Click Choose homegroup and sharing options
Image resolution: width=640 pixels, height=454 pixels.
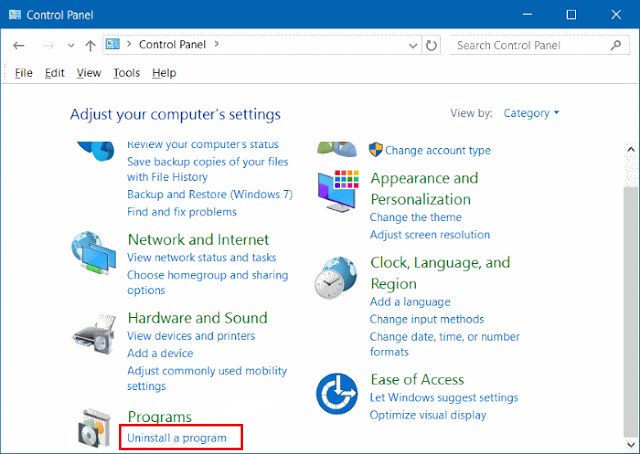tap(207, 283)
